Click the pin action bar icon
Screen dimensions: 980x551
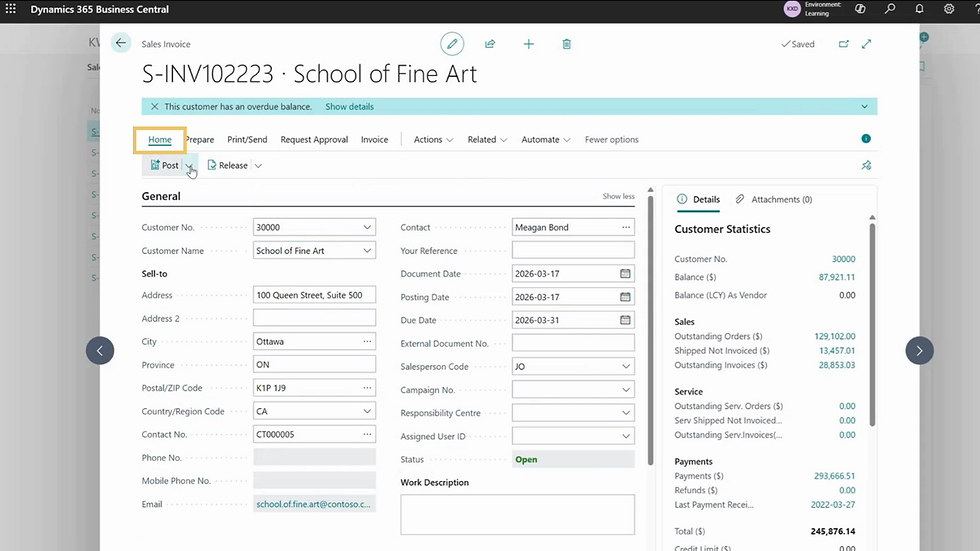point(866,166)
